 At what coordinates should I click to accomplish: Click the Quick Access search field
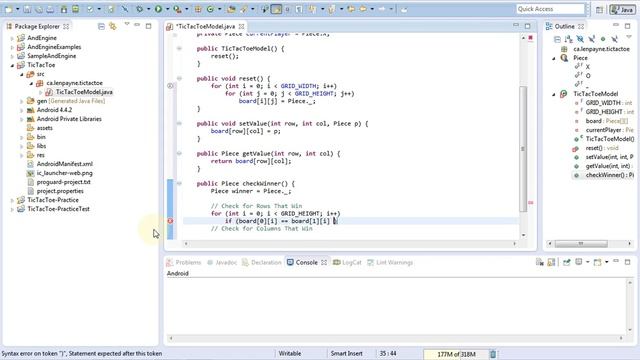point(550,9)
